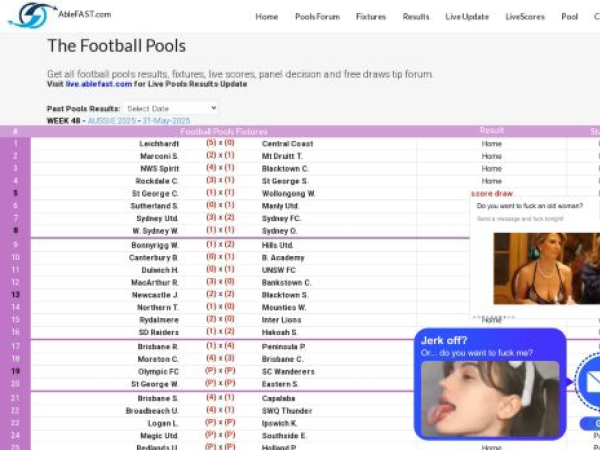Go to the Pools Forum page
This screenshot has width=600, height=450.
317,17
